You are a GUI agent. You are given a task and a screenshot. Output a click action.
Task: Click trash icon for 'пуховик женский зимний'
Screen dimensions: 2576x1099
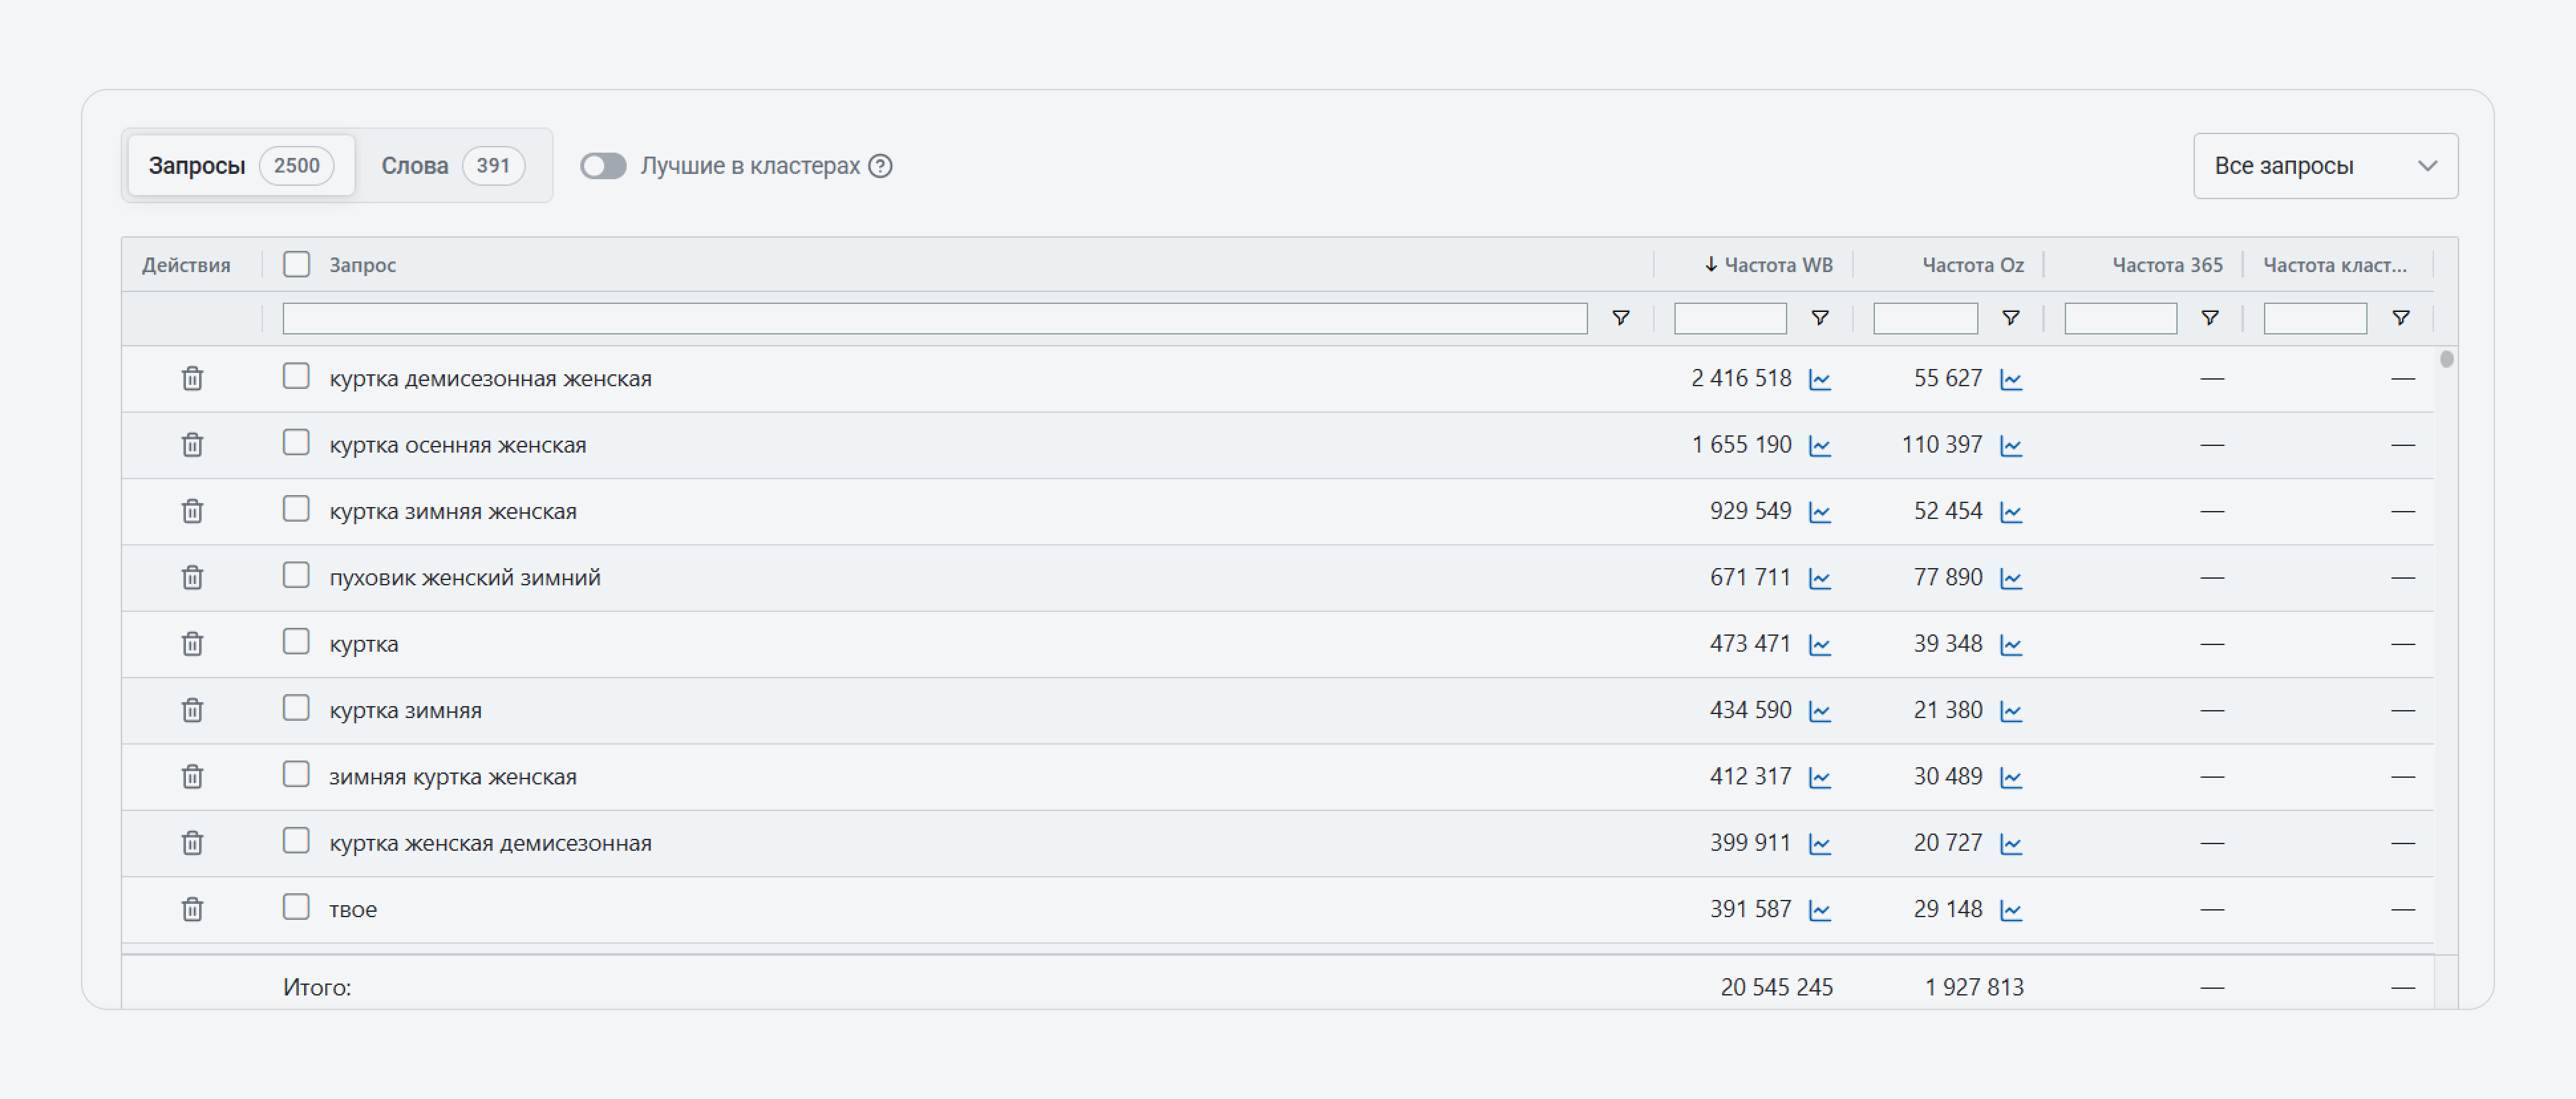pyautogui.click(x=192, y=578)
